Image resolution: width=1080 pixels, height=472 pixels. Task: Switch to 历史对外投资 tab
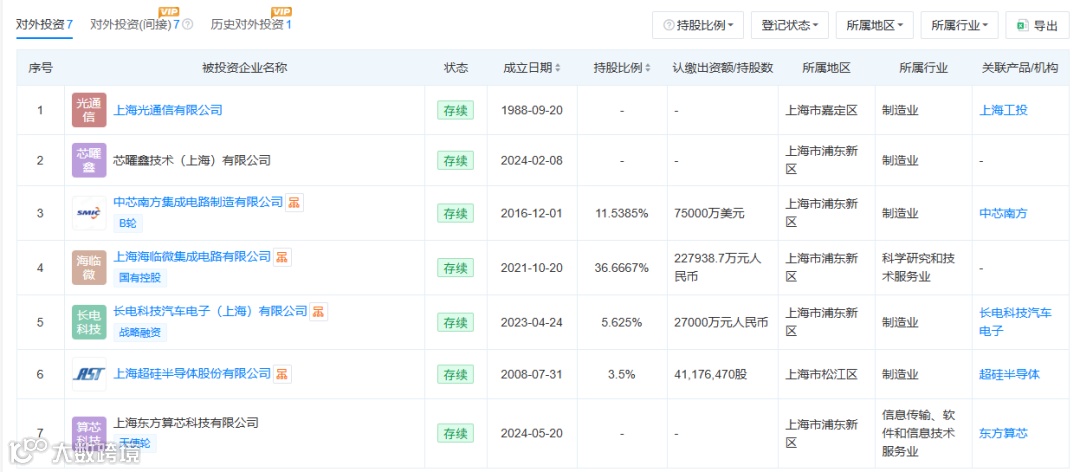click(251, 25)
